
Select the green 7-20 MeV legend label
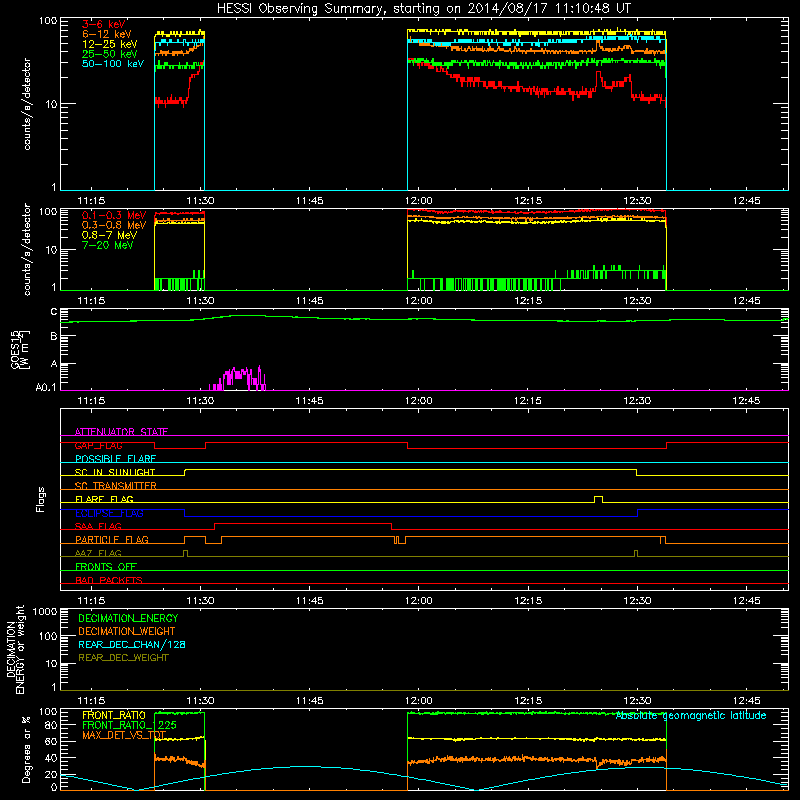(108, 245)
